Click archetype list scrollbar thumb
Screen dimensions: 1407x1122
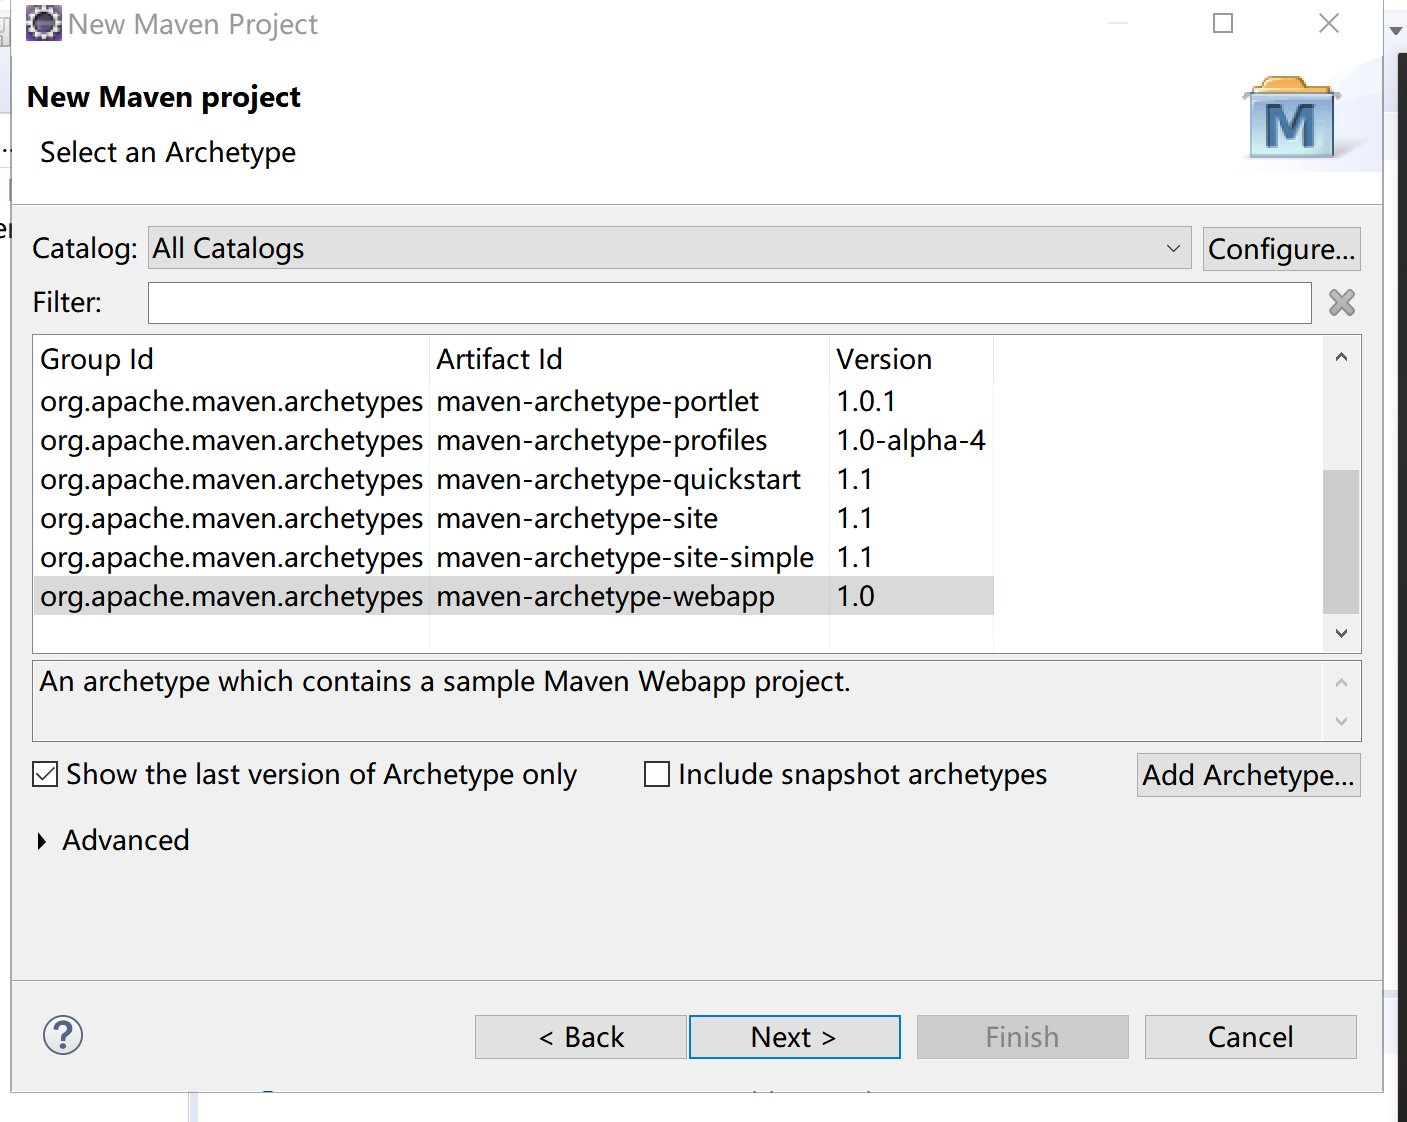tap(1341, 541)
